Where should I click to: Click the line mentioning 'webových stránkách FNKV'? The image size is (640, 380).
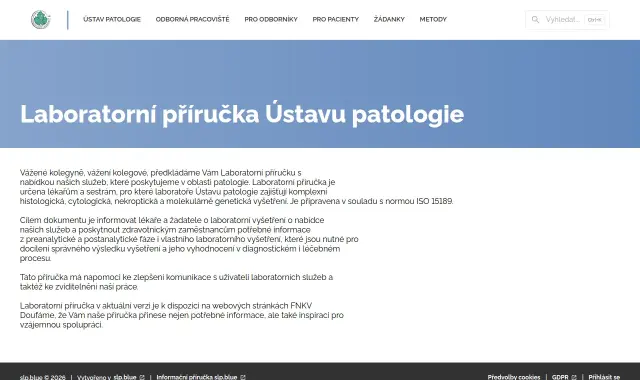(x=166, y=306)
